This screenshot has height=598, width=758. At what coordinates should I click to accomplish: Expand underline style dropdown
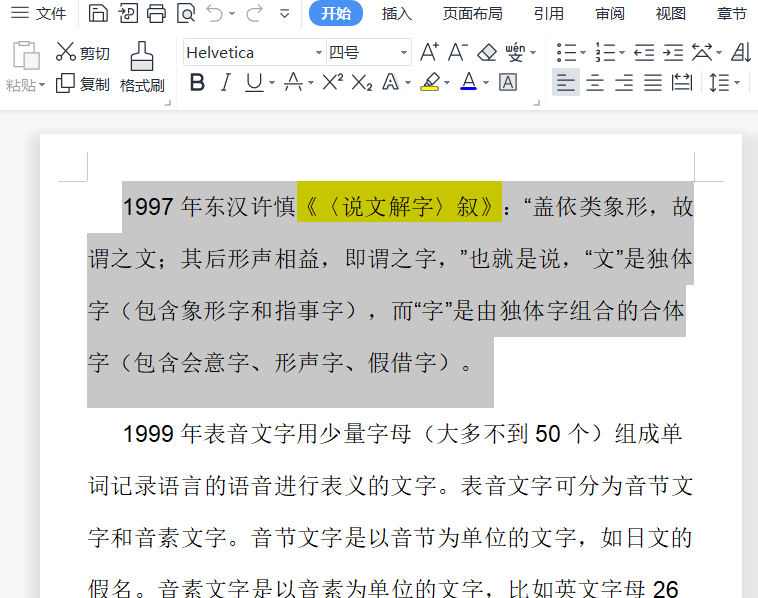pos(272,83)
